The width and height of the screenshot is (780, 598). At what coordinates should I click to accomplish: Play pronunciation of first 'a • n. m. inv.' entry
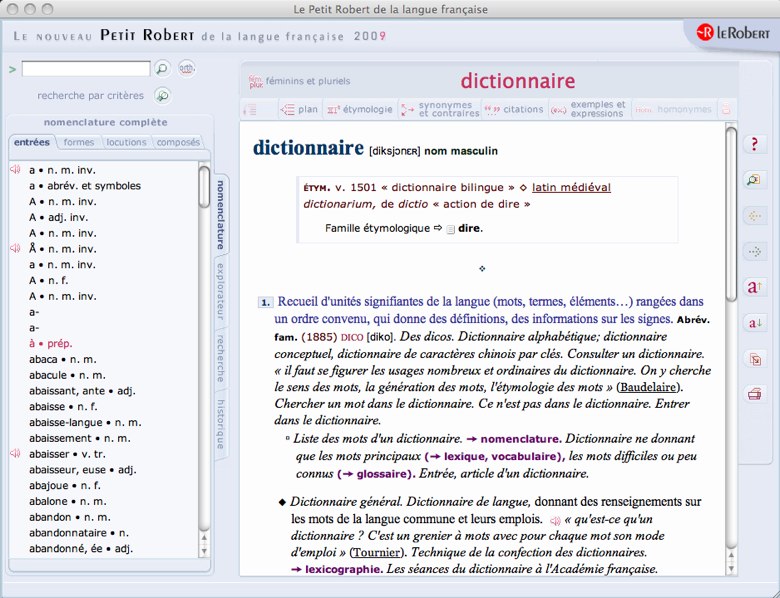point(15,170)
